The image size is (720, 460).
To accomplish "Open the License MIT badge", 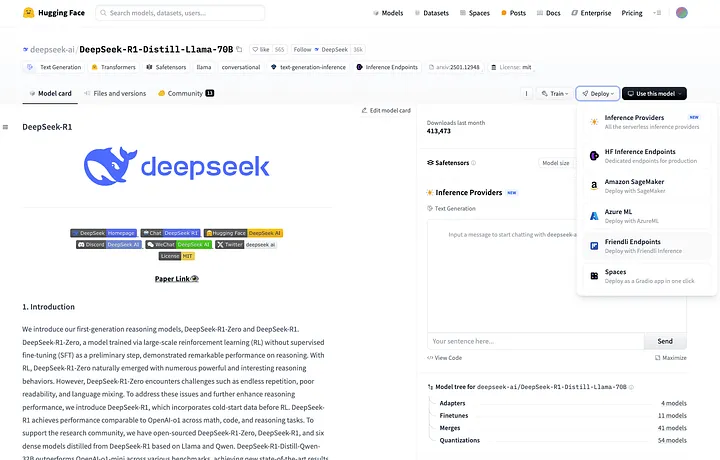I will pos(176,256).
